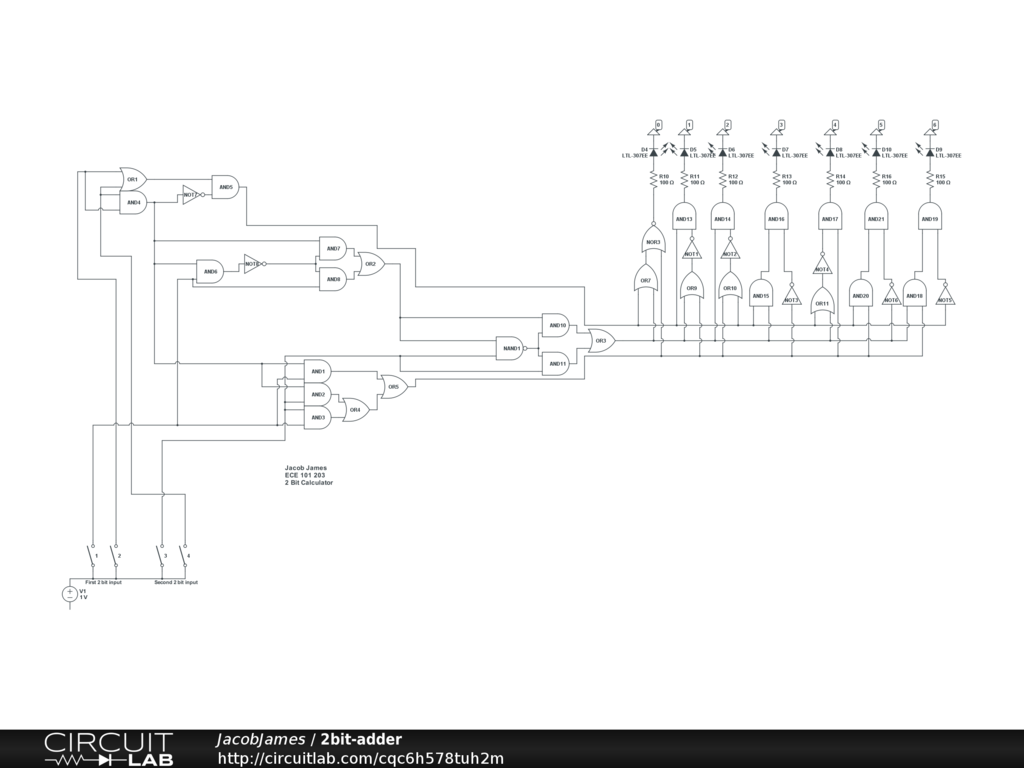
Task: Click the V1 voltage source
Action: click(70, 594)
